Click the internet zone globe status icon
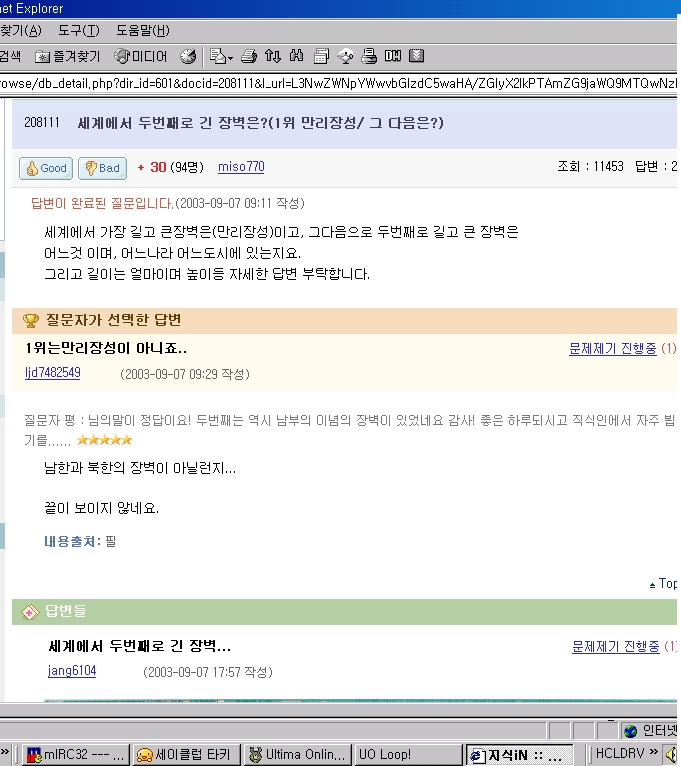This screenshot has width=681, height=766. coord(631,731)
